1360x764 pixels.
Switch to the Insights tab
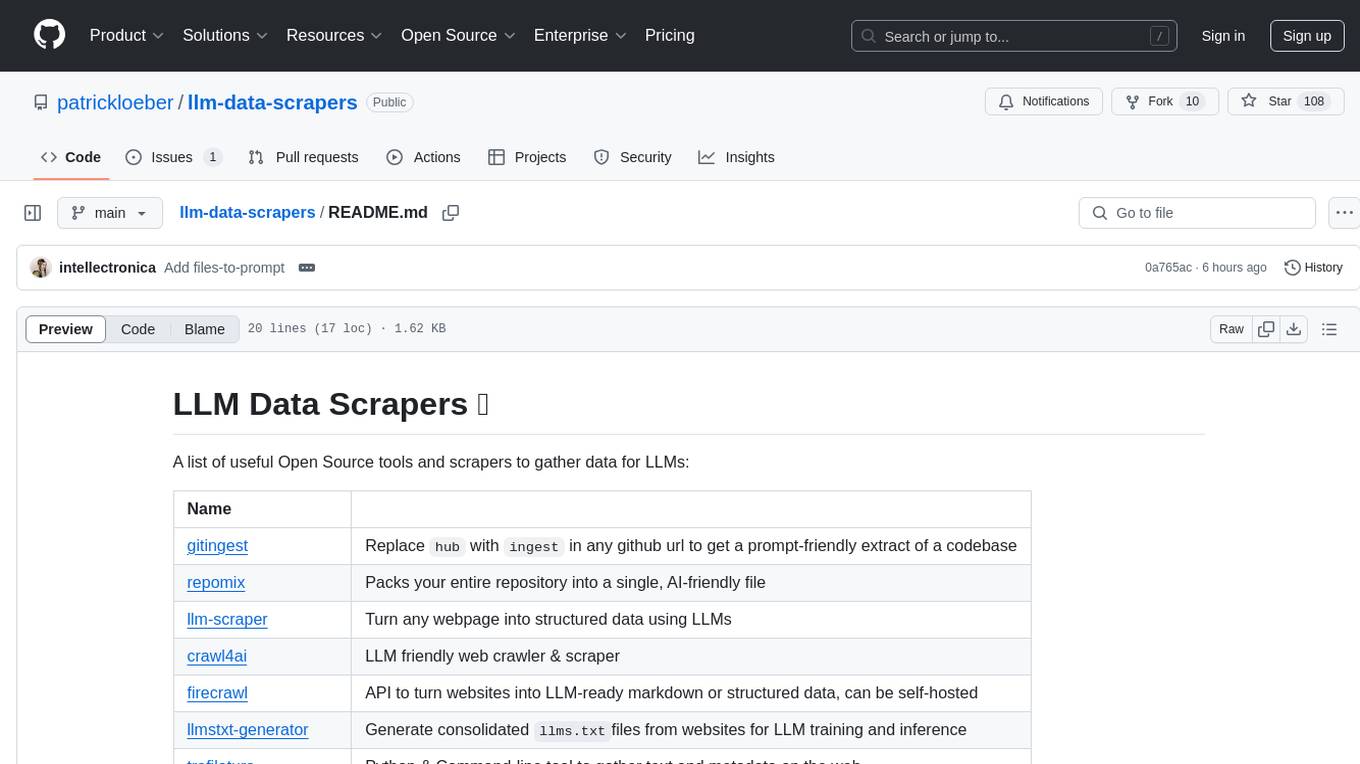pyautogui.click(x=736, y=157)
